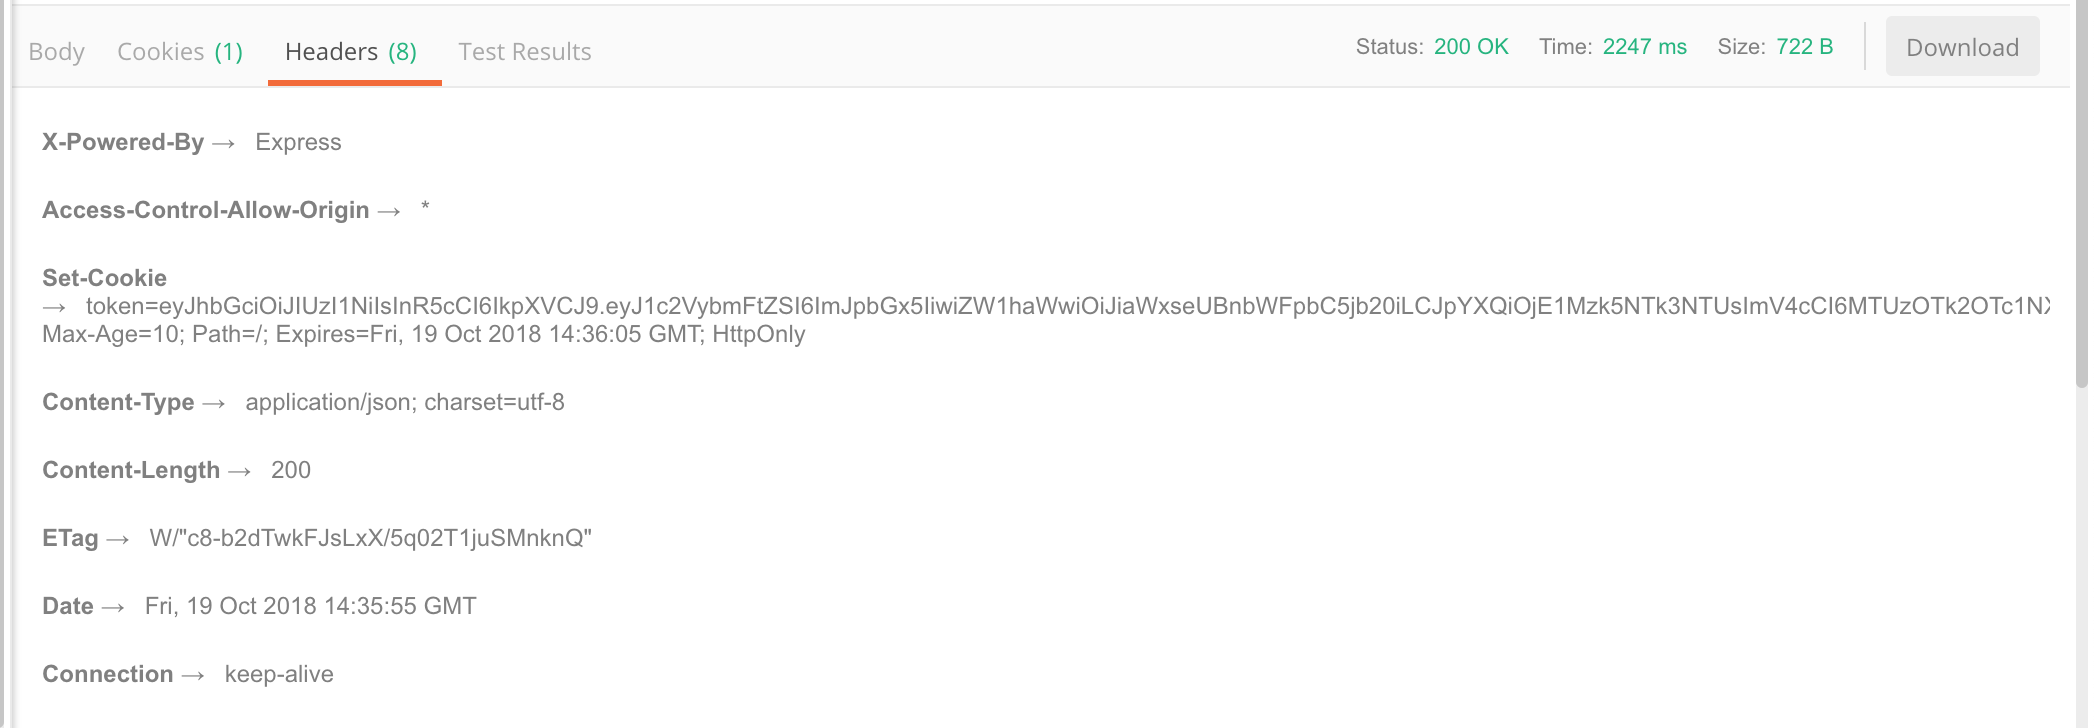Open the Cookies (1) tab
The width and height of the screenshot is (2094, 728).
(180, 51)
